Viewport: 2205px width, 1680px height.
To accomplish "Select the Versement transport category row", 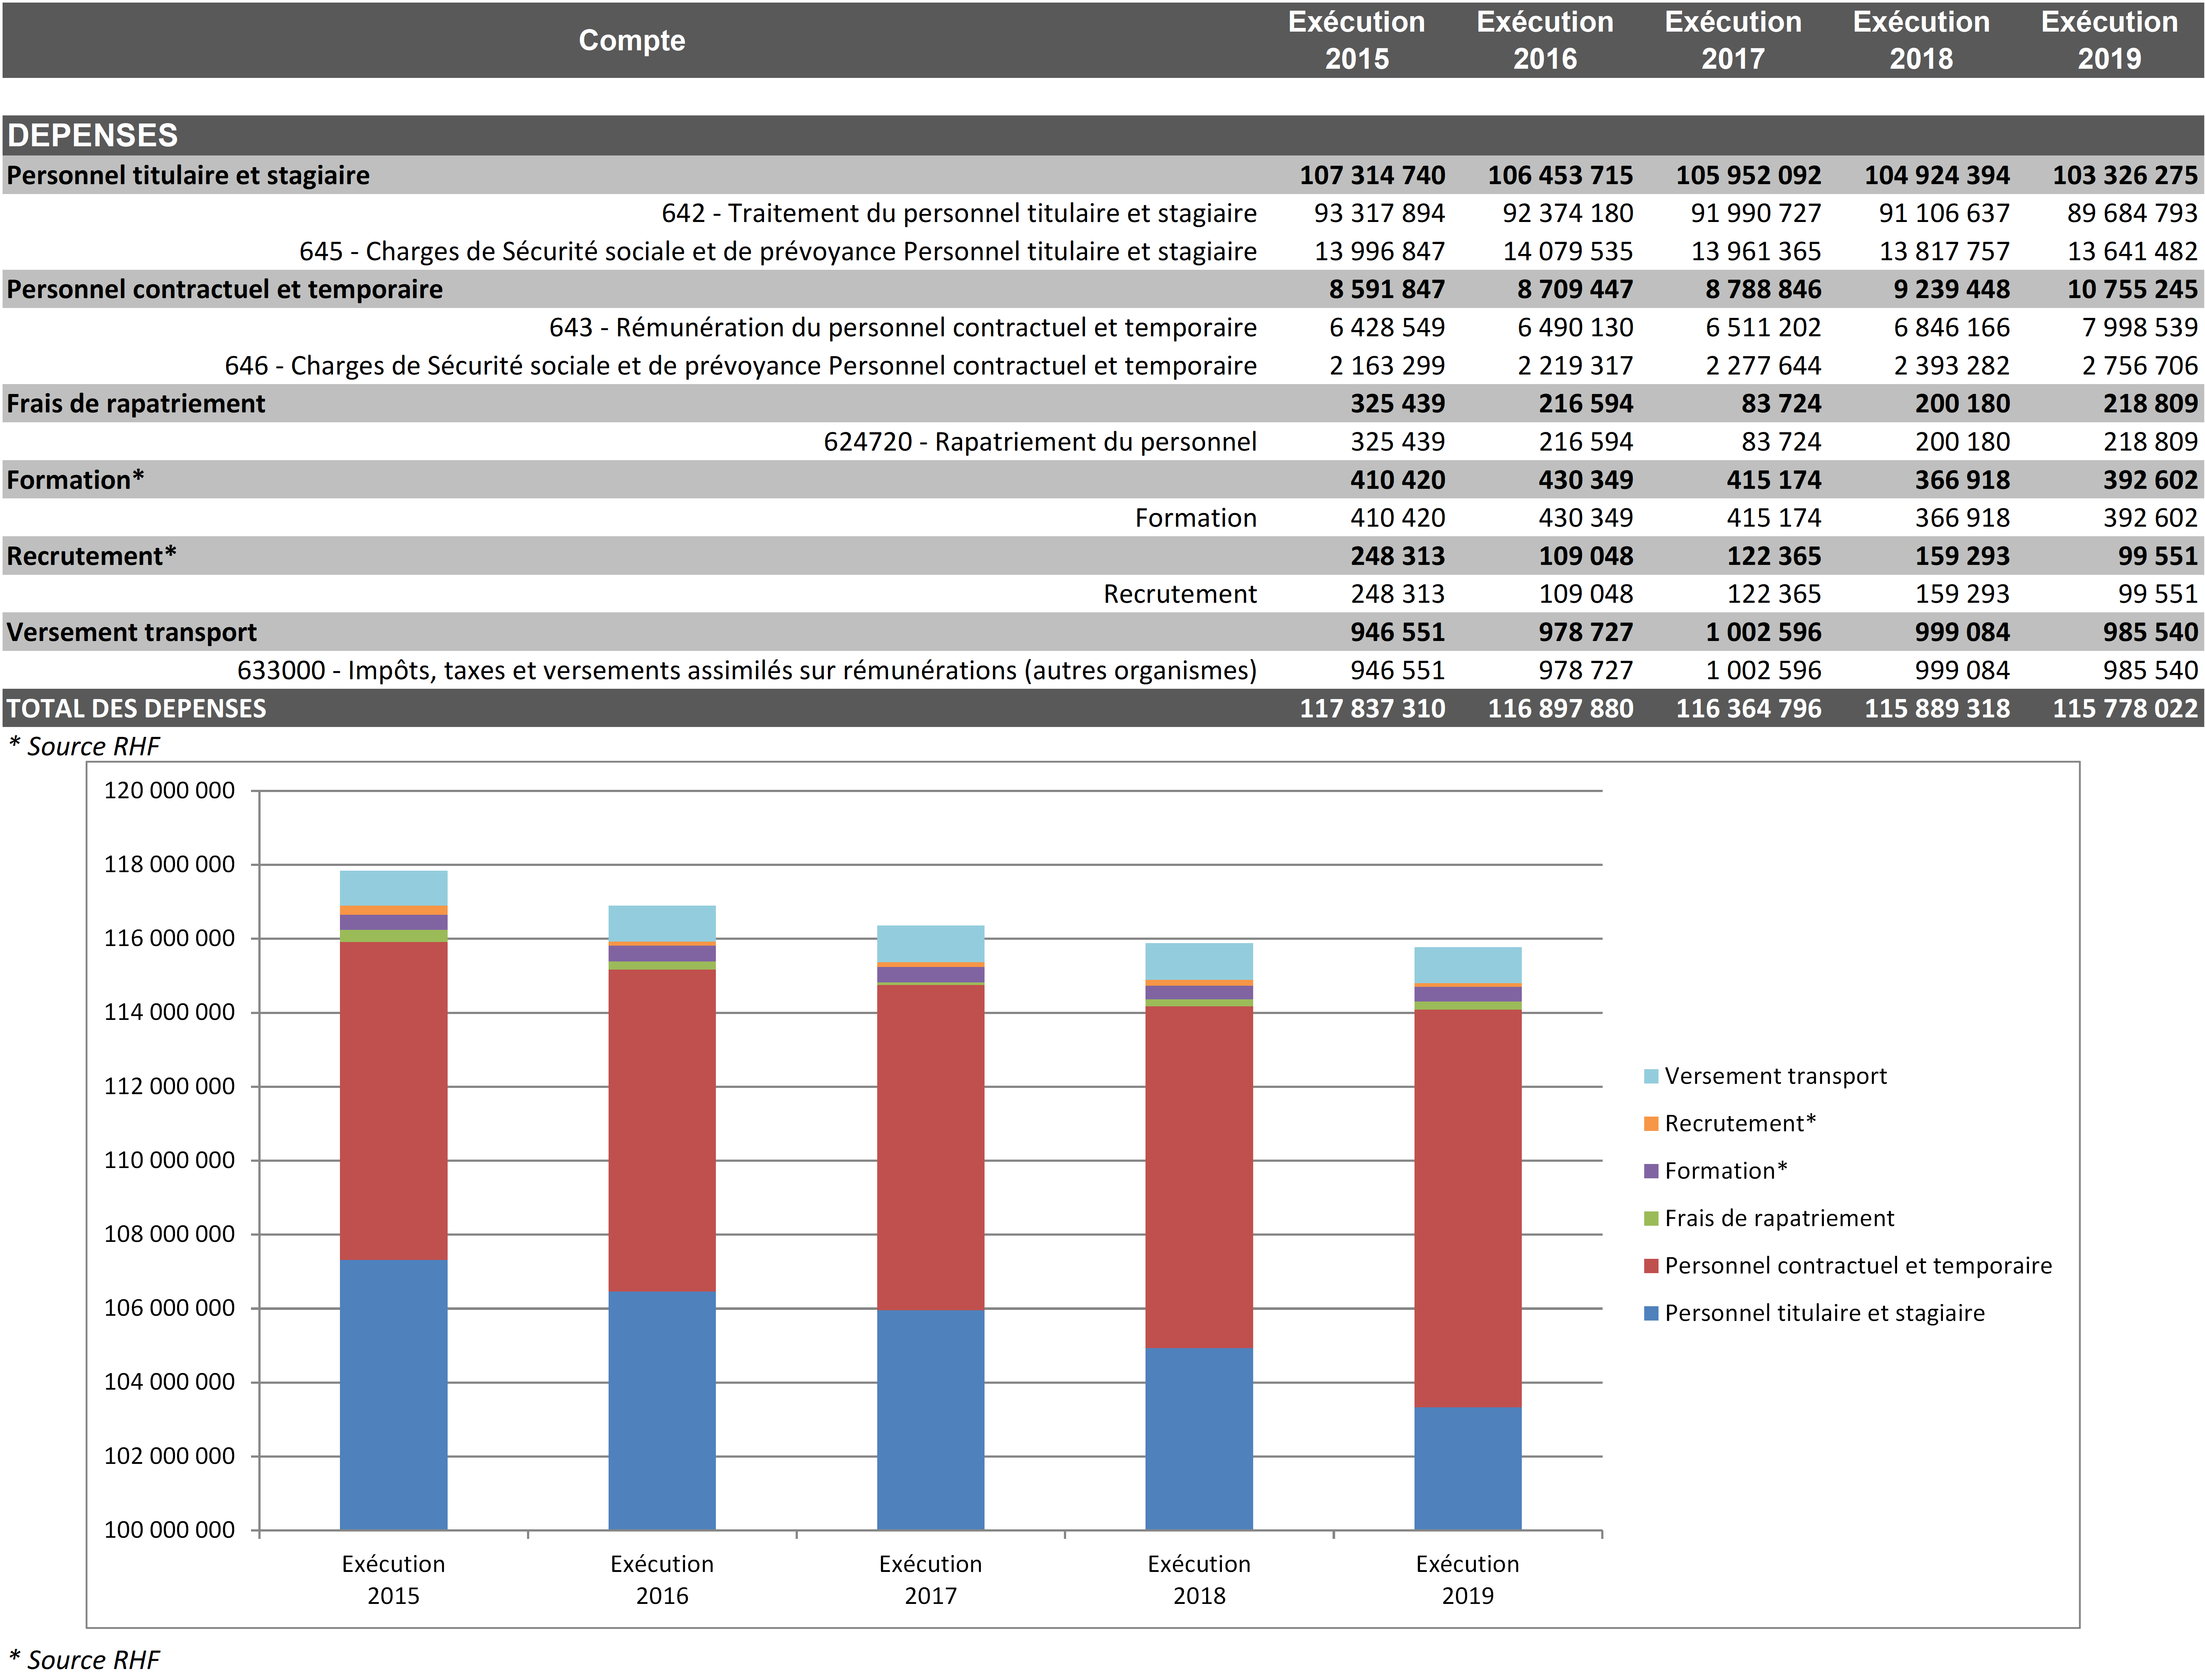I will click(132, 633).
